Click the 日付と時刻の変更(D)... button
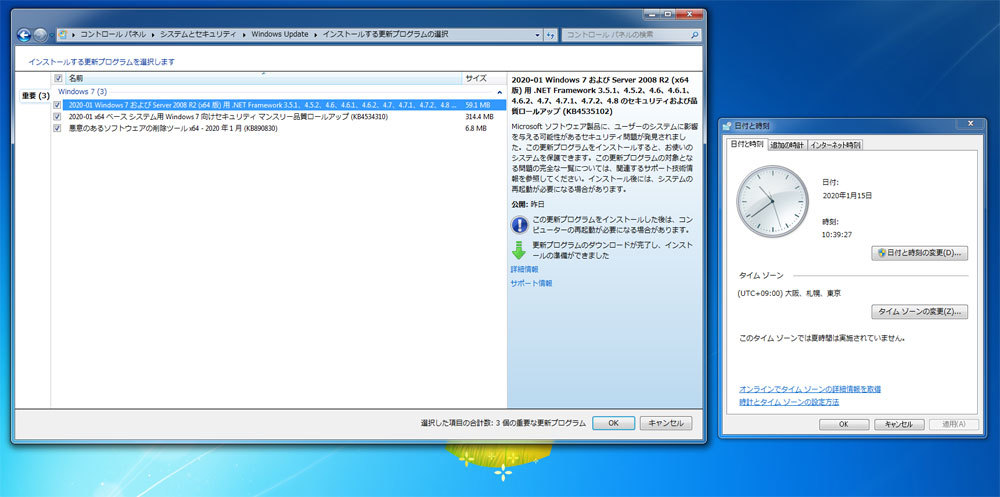1000x497 pixels. 919,253
